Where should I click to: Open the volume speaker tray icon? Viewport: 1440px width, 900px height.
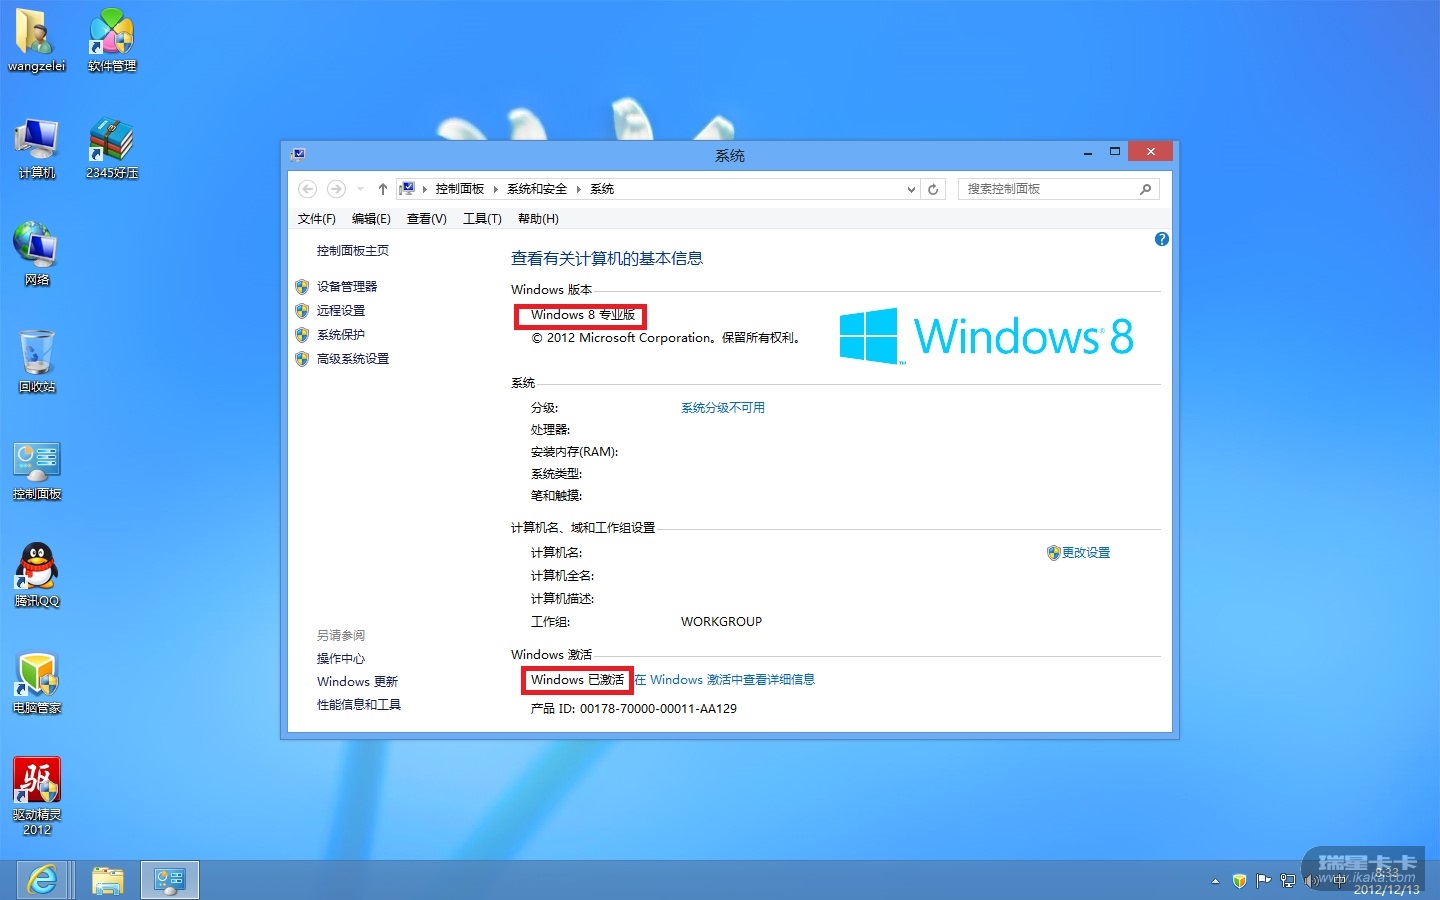click(1311, 881)
